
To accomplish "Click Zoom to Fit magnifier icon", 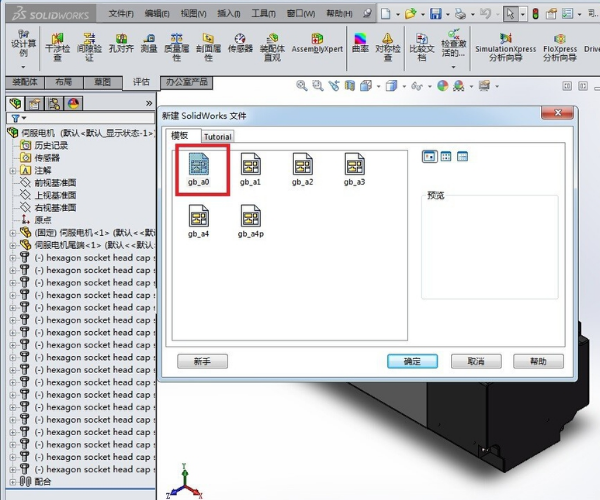I will [x=302, y=86].
